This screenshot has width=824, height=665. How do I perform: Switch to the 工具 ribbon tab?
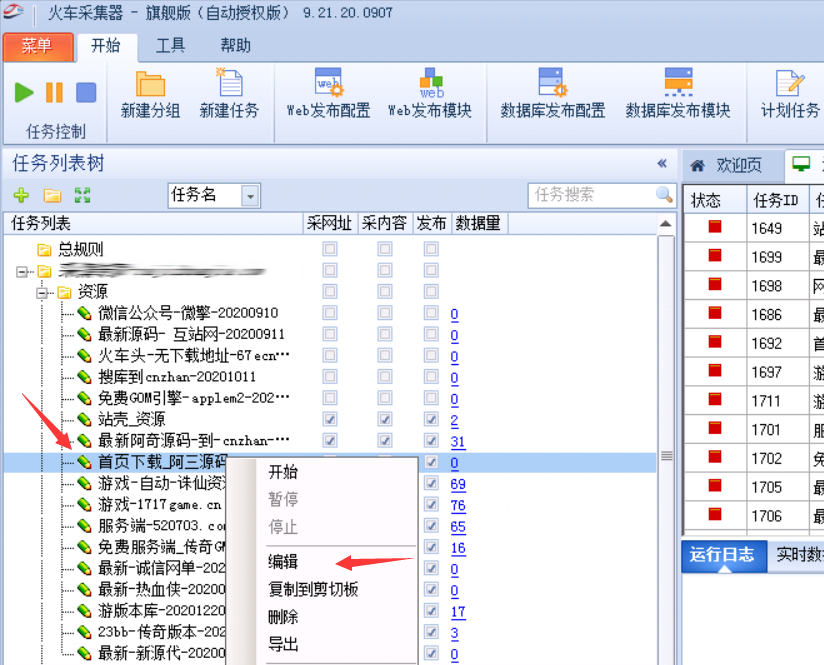pos(170,46)
